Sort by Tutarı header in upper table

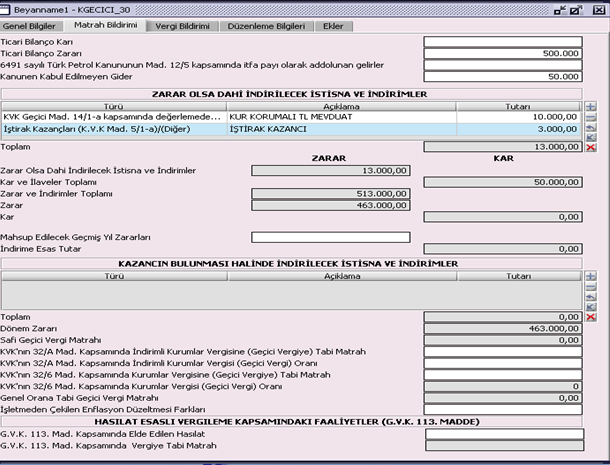point(518,106)
